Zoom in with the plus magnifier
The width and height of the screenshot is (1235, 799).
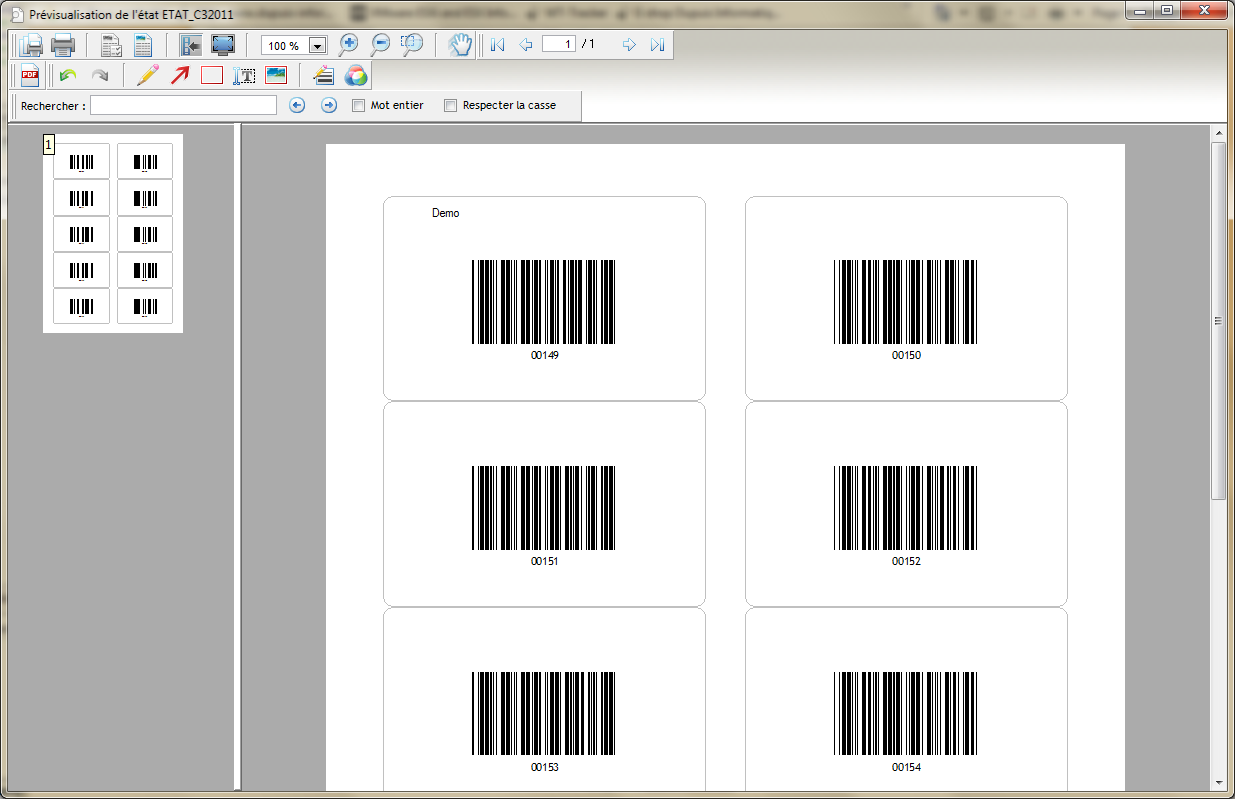click(349, 45)
